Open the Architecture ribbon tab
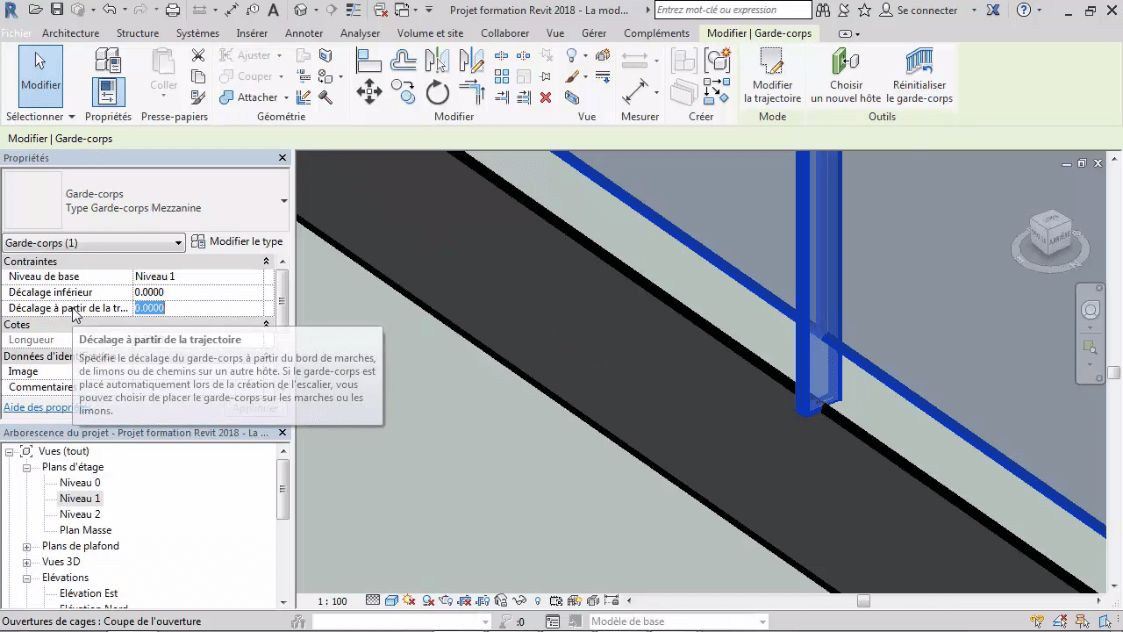 click(70, 33)
